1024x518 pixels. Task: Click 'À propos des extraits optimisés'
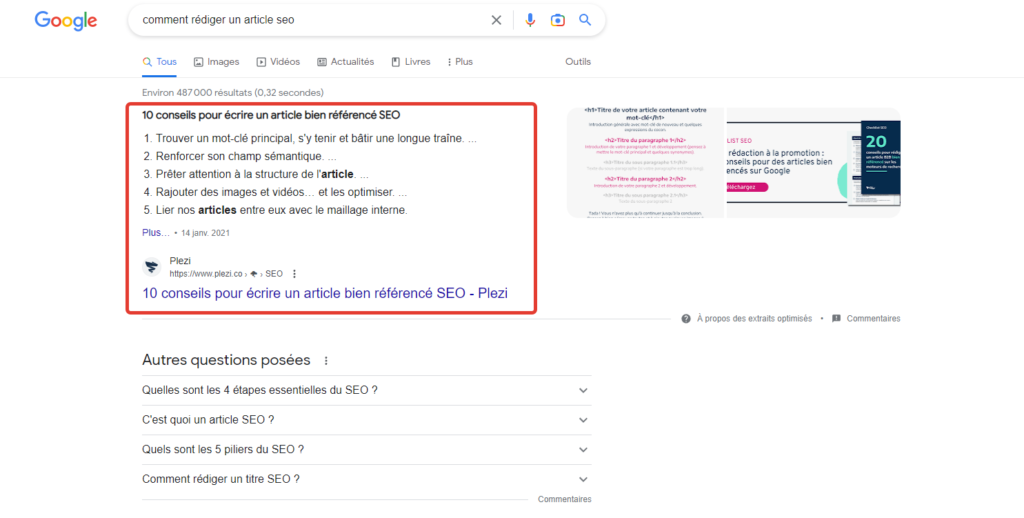(754, 319)
